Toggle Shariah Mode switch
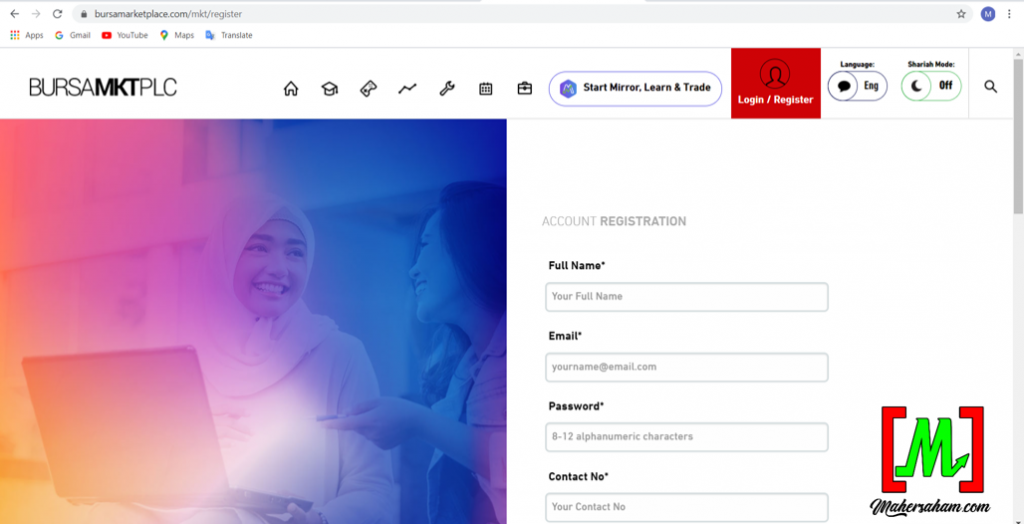Viewport: 1024px width, 524px height. coord(931,86)
